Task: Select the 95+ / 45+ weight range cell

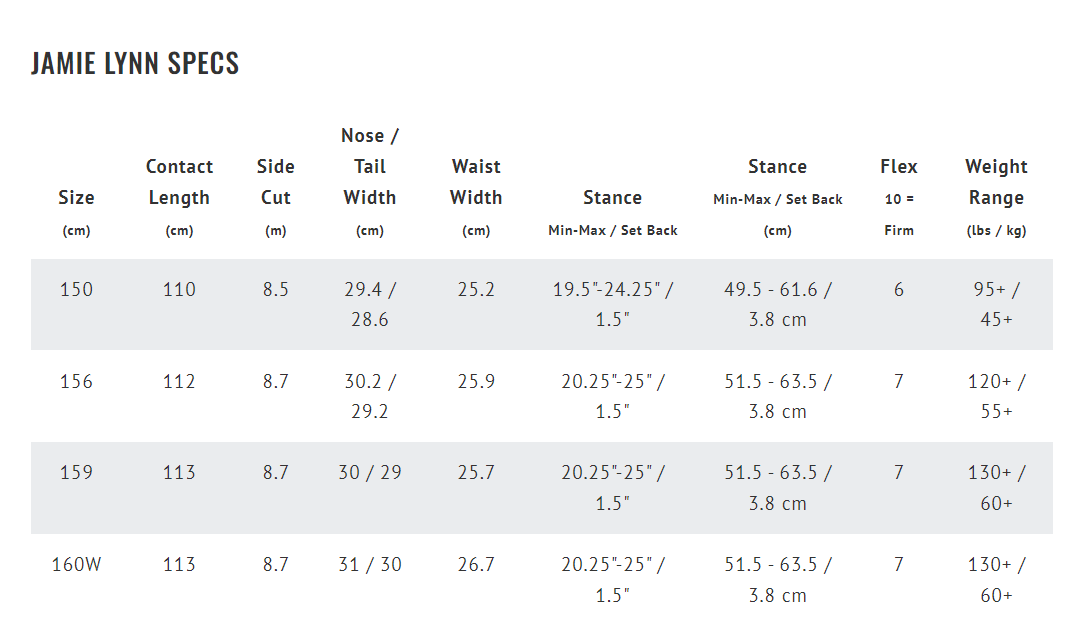Action: 996,305
